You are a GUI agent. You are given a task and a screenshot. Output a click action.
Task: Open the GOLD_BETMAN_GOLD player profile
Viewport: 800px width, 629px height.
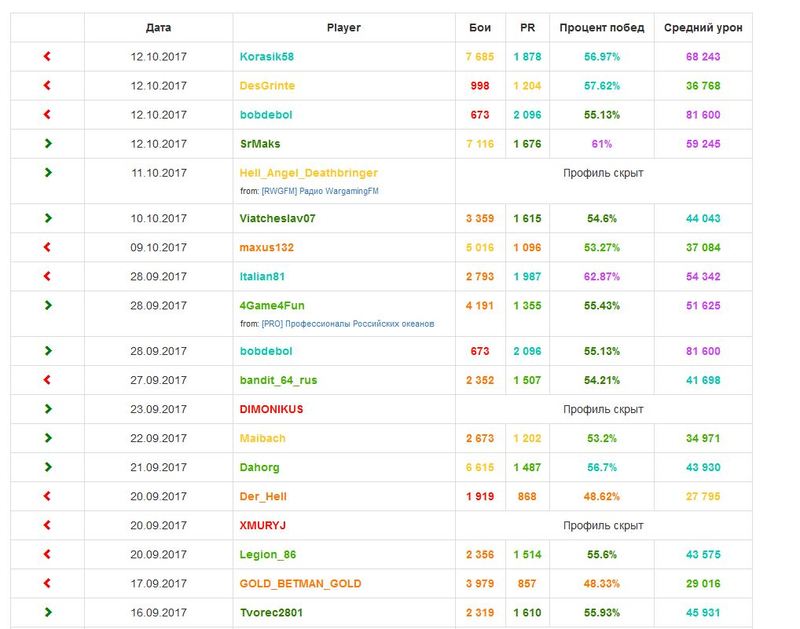point(300,583)
